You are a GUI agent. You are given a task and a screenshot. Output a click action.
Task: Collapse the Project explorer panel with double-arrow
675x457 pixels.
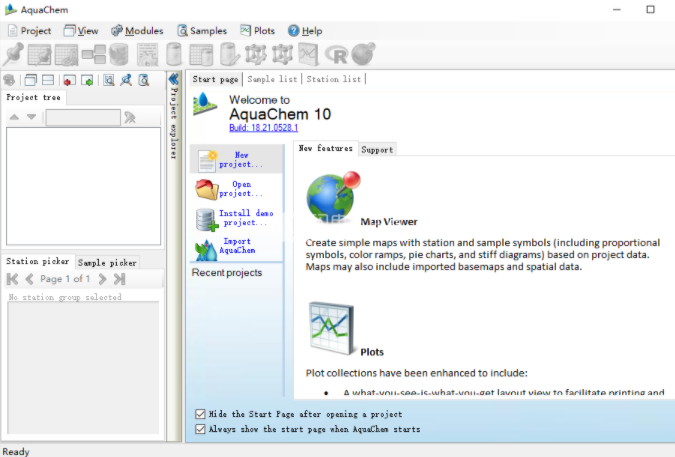click(x=173, y=79)
